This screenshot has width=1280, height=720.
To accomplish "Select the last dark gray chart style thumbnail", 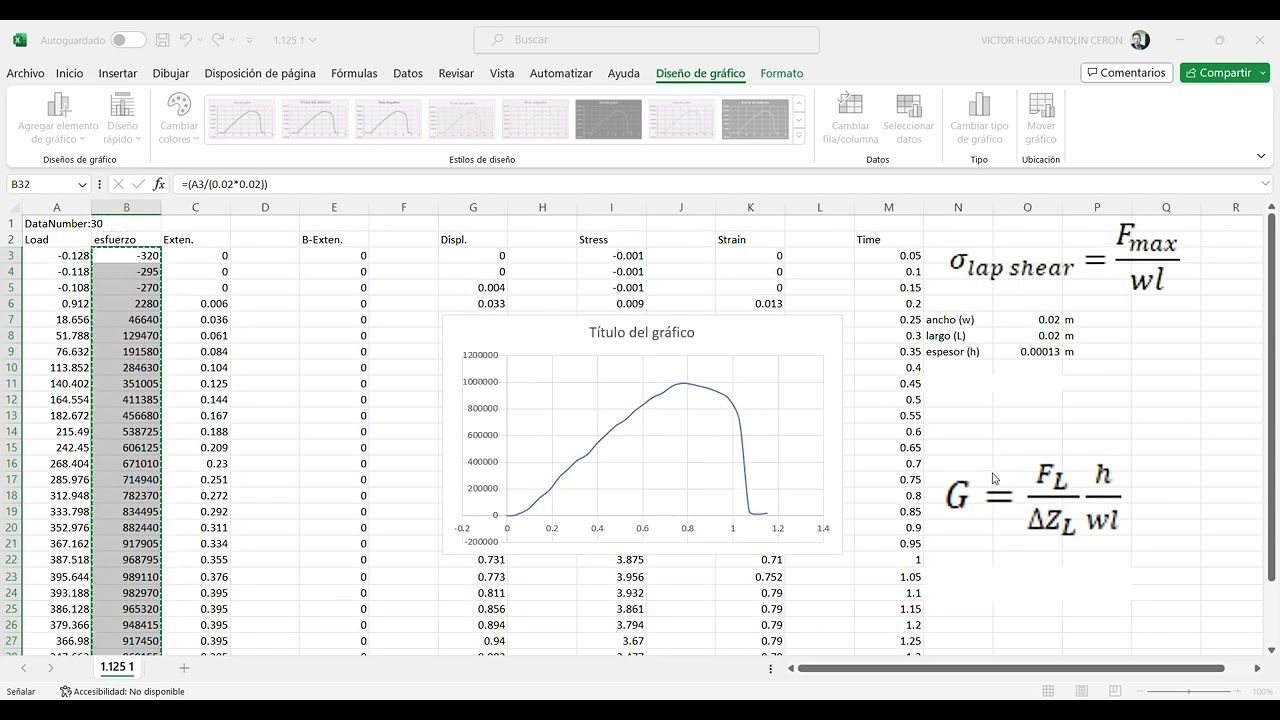I will coord(755,119).
